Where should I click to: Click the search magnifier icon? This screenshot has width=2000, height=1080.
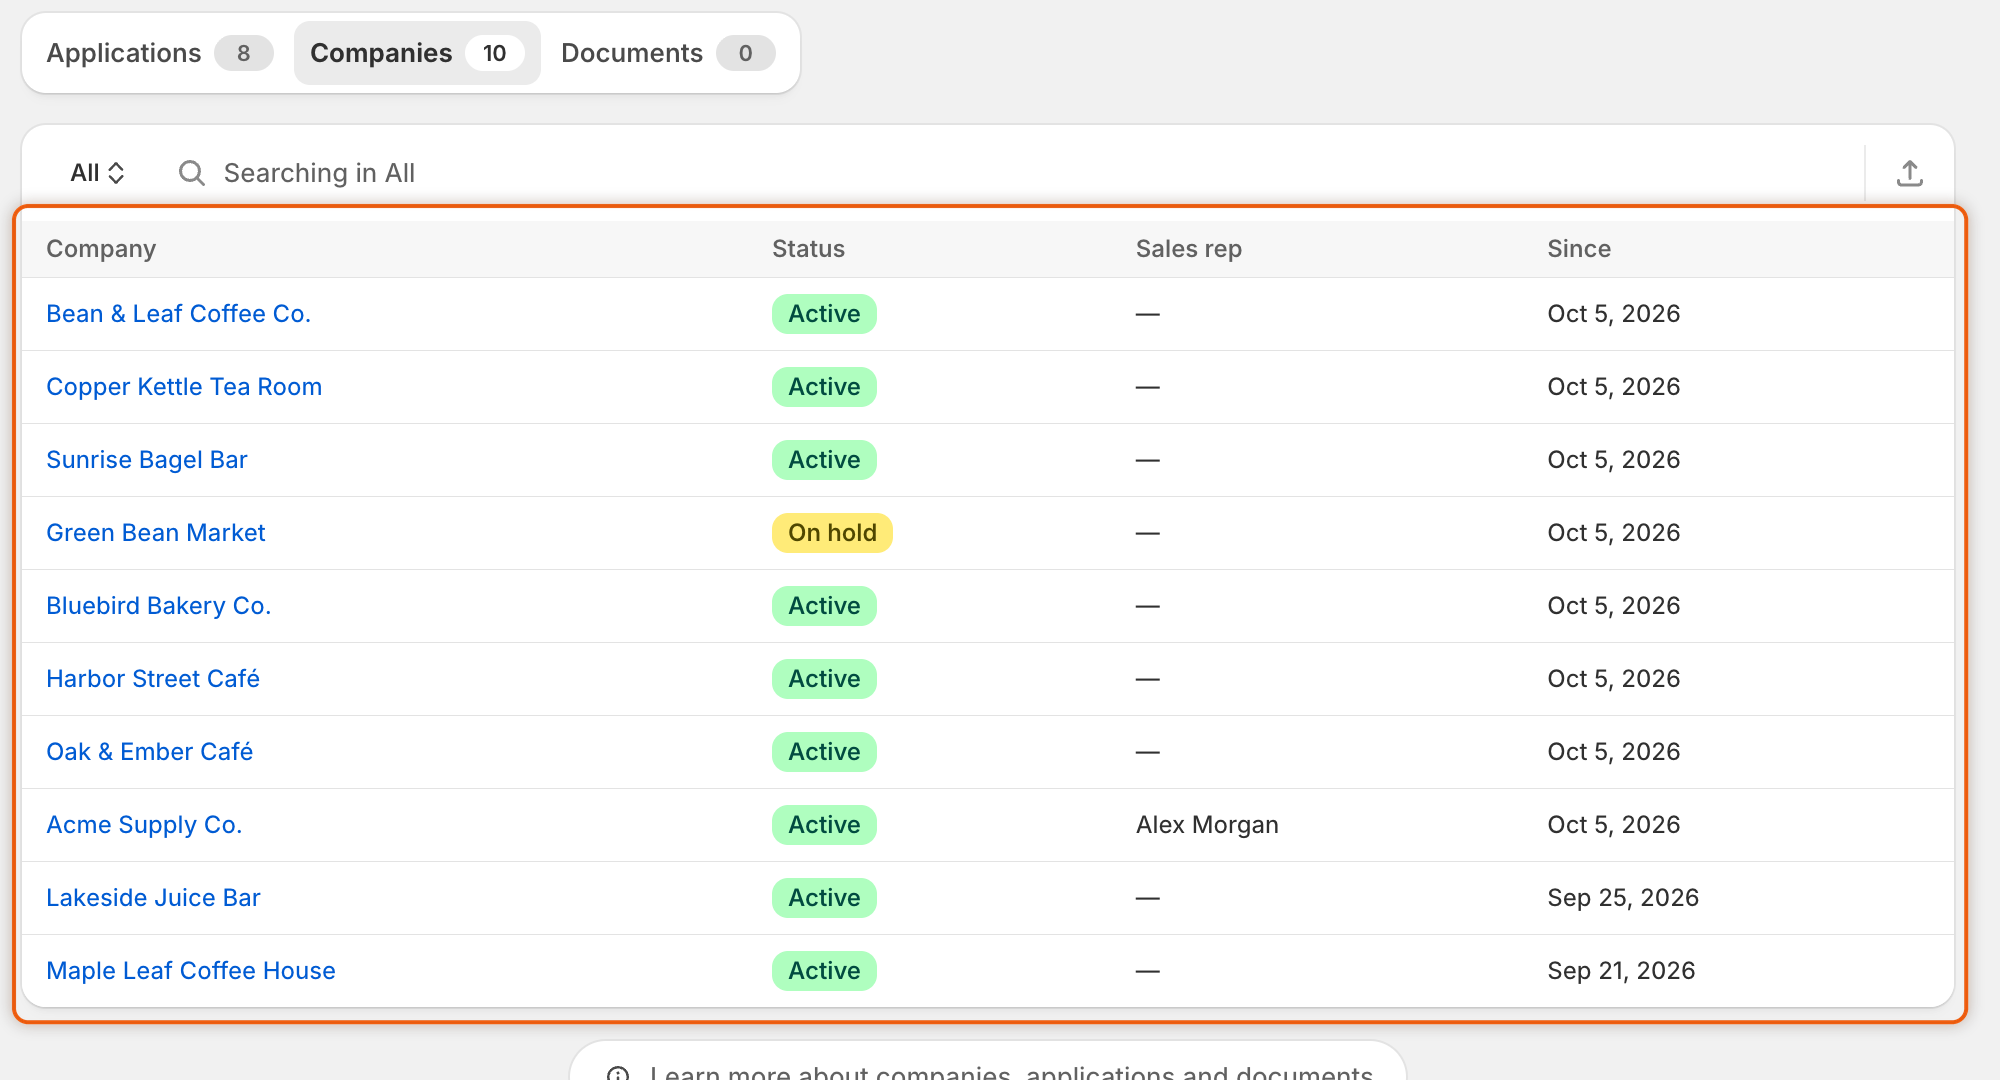pos(191,173)
